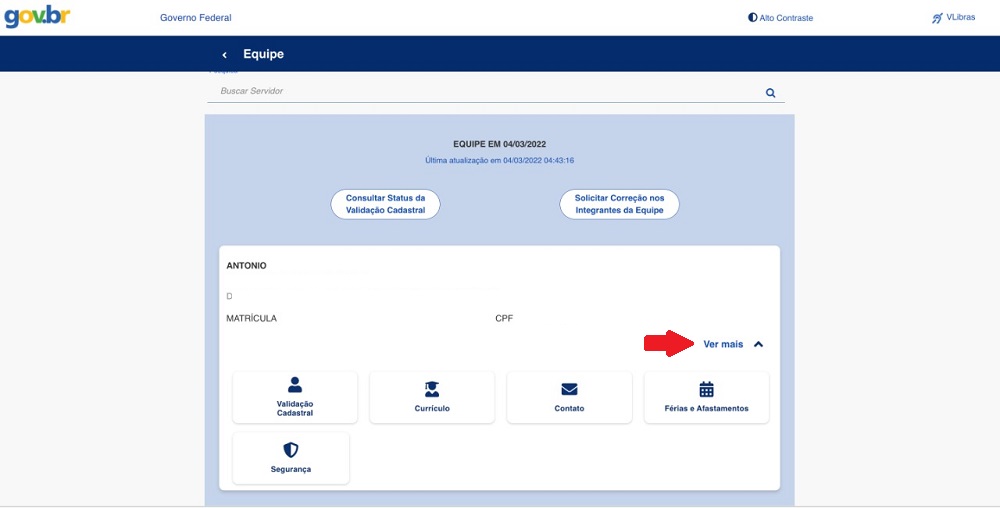The width and height of the screenshot is (1000, 508).
Task: Open the VLibras text link
Action: [960, 18]
